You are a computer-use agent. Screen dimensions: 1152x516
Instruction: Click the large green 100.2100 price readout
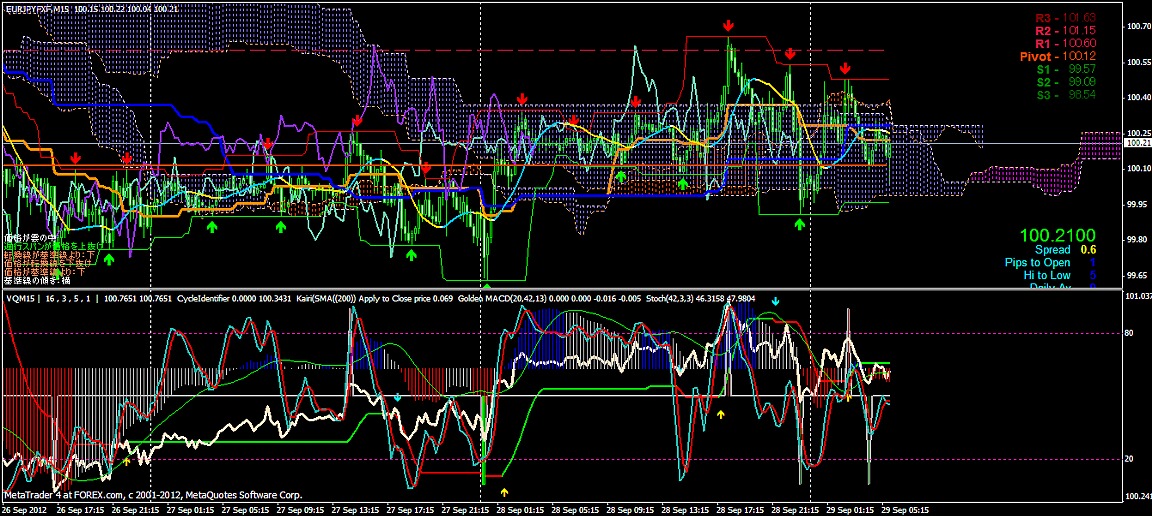pos(1059,234)
